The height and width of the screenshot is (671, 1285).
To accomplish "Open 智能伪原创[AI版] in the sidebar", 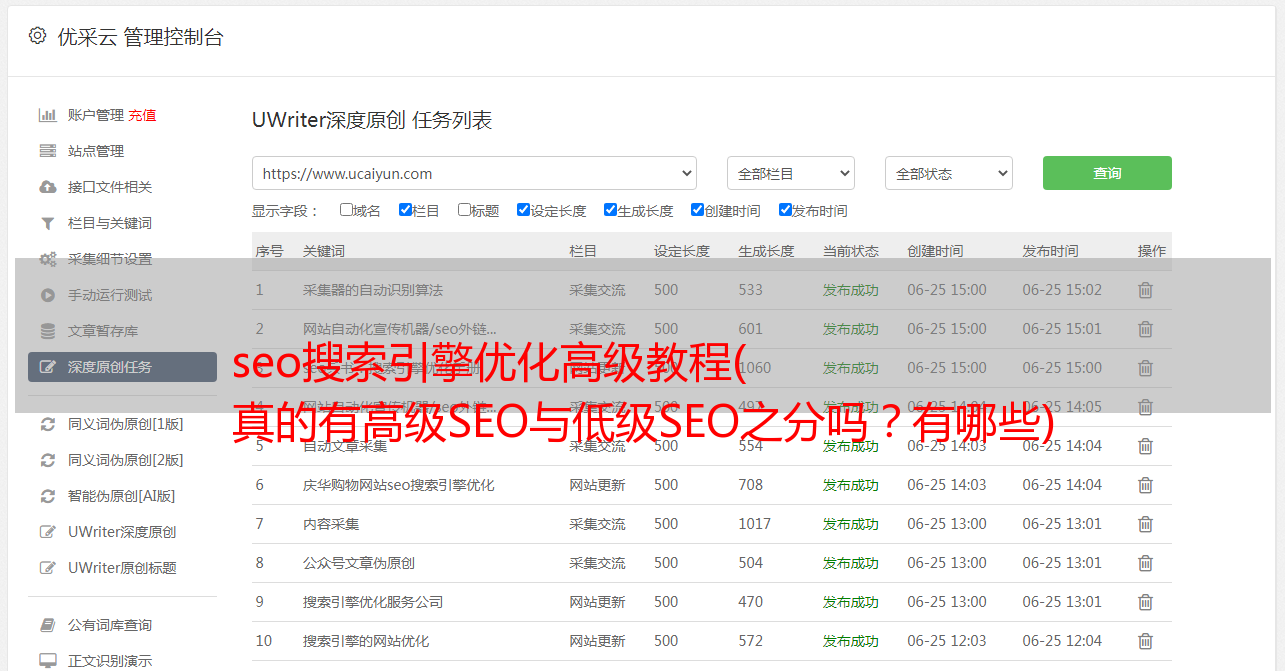I will (x=122, y=496).
